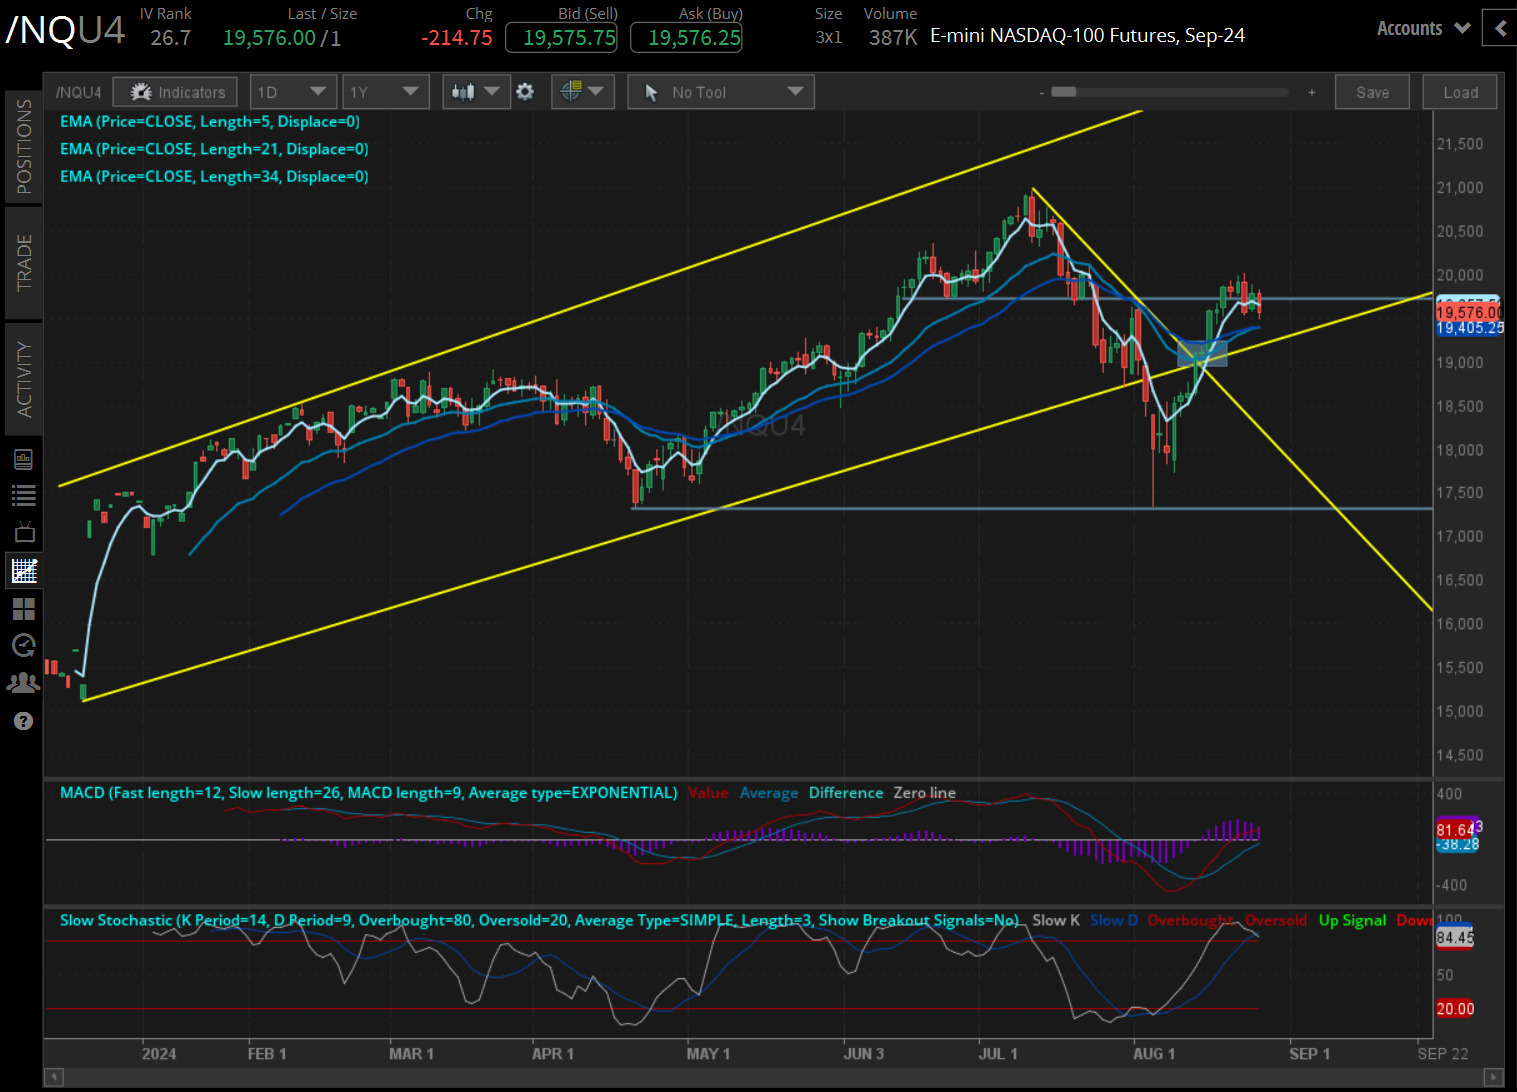Click the -214.75 change value
This screenshot has height=1092, width=1517.
457,38
